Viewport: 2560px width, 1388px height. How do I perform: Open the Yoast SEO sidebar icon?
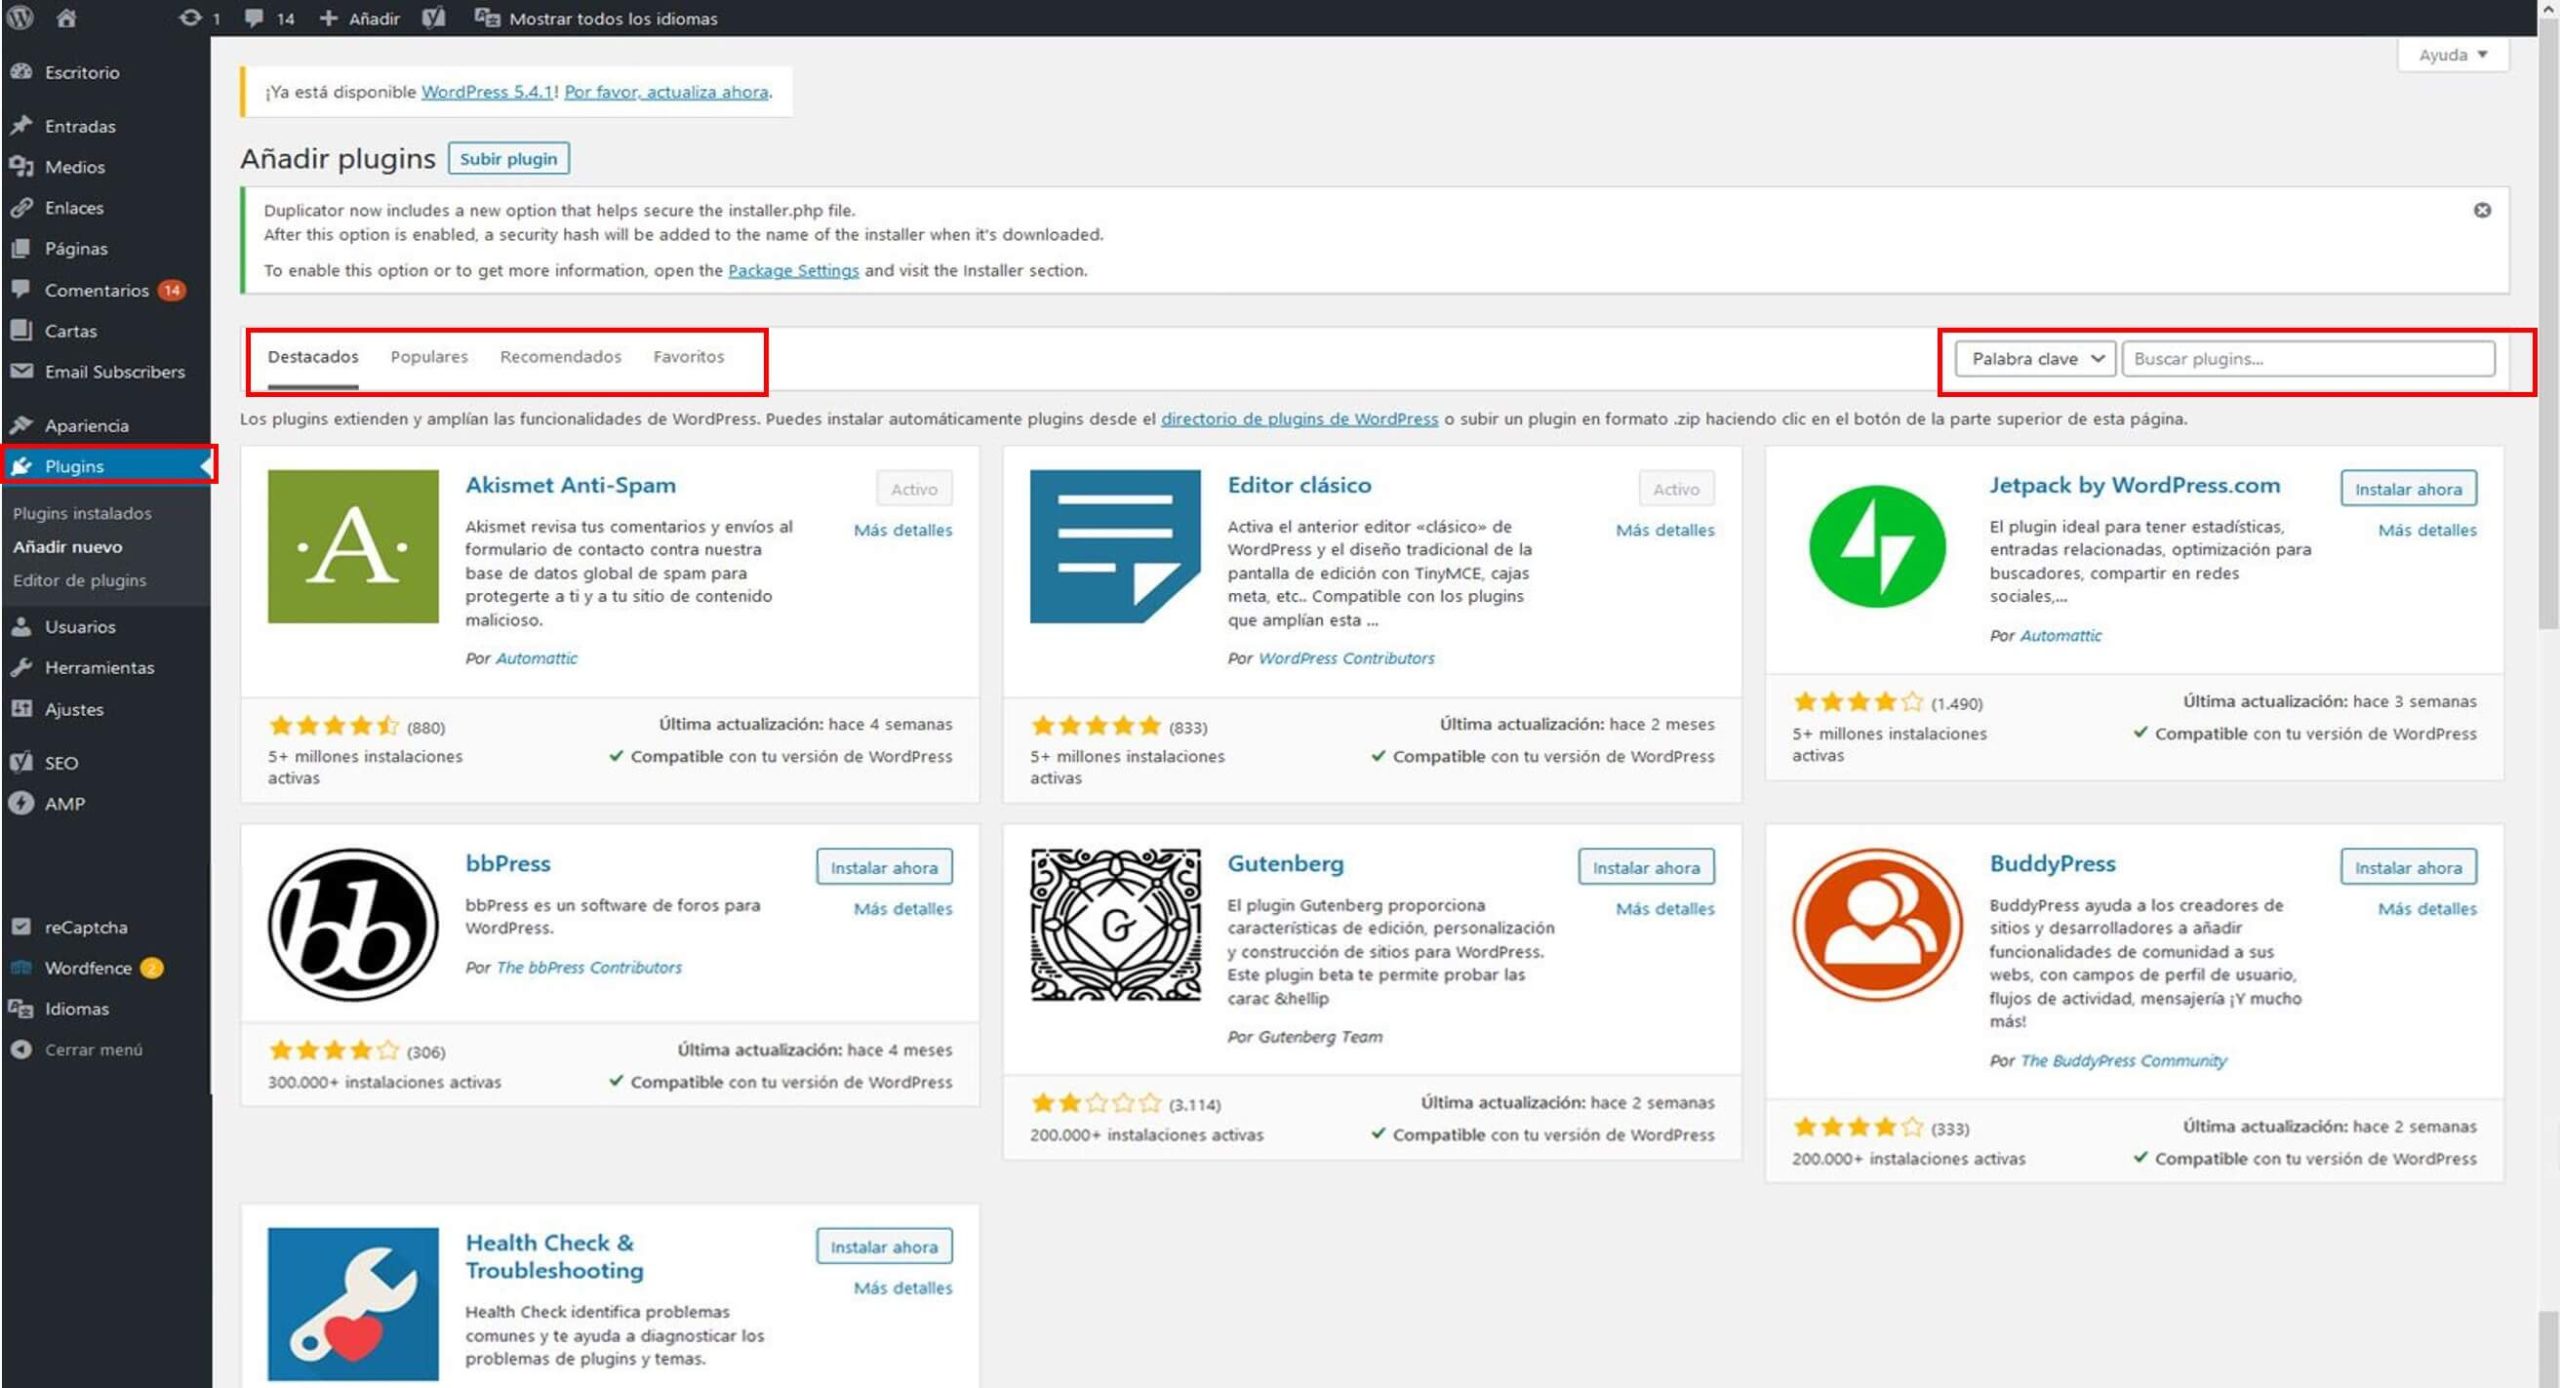(x=23, y=762)
